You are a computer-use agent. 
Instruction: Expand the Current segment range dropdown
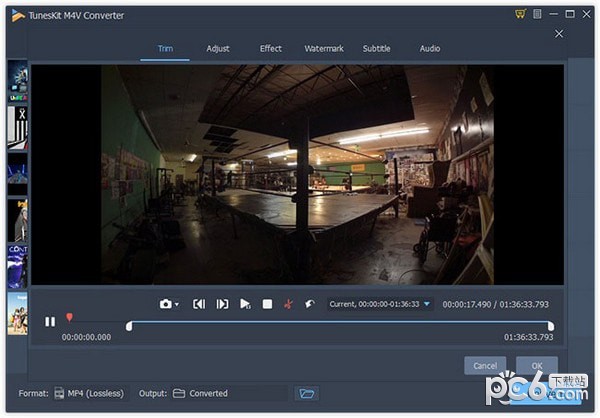[x=427, y=304]
